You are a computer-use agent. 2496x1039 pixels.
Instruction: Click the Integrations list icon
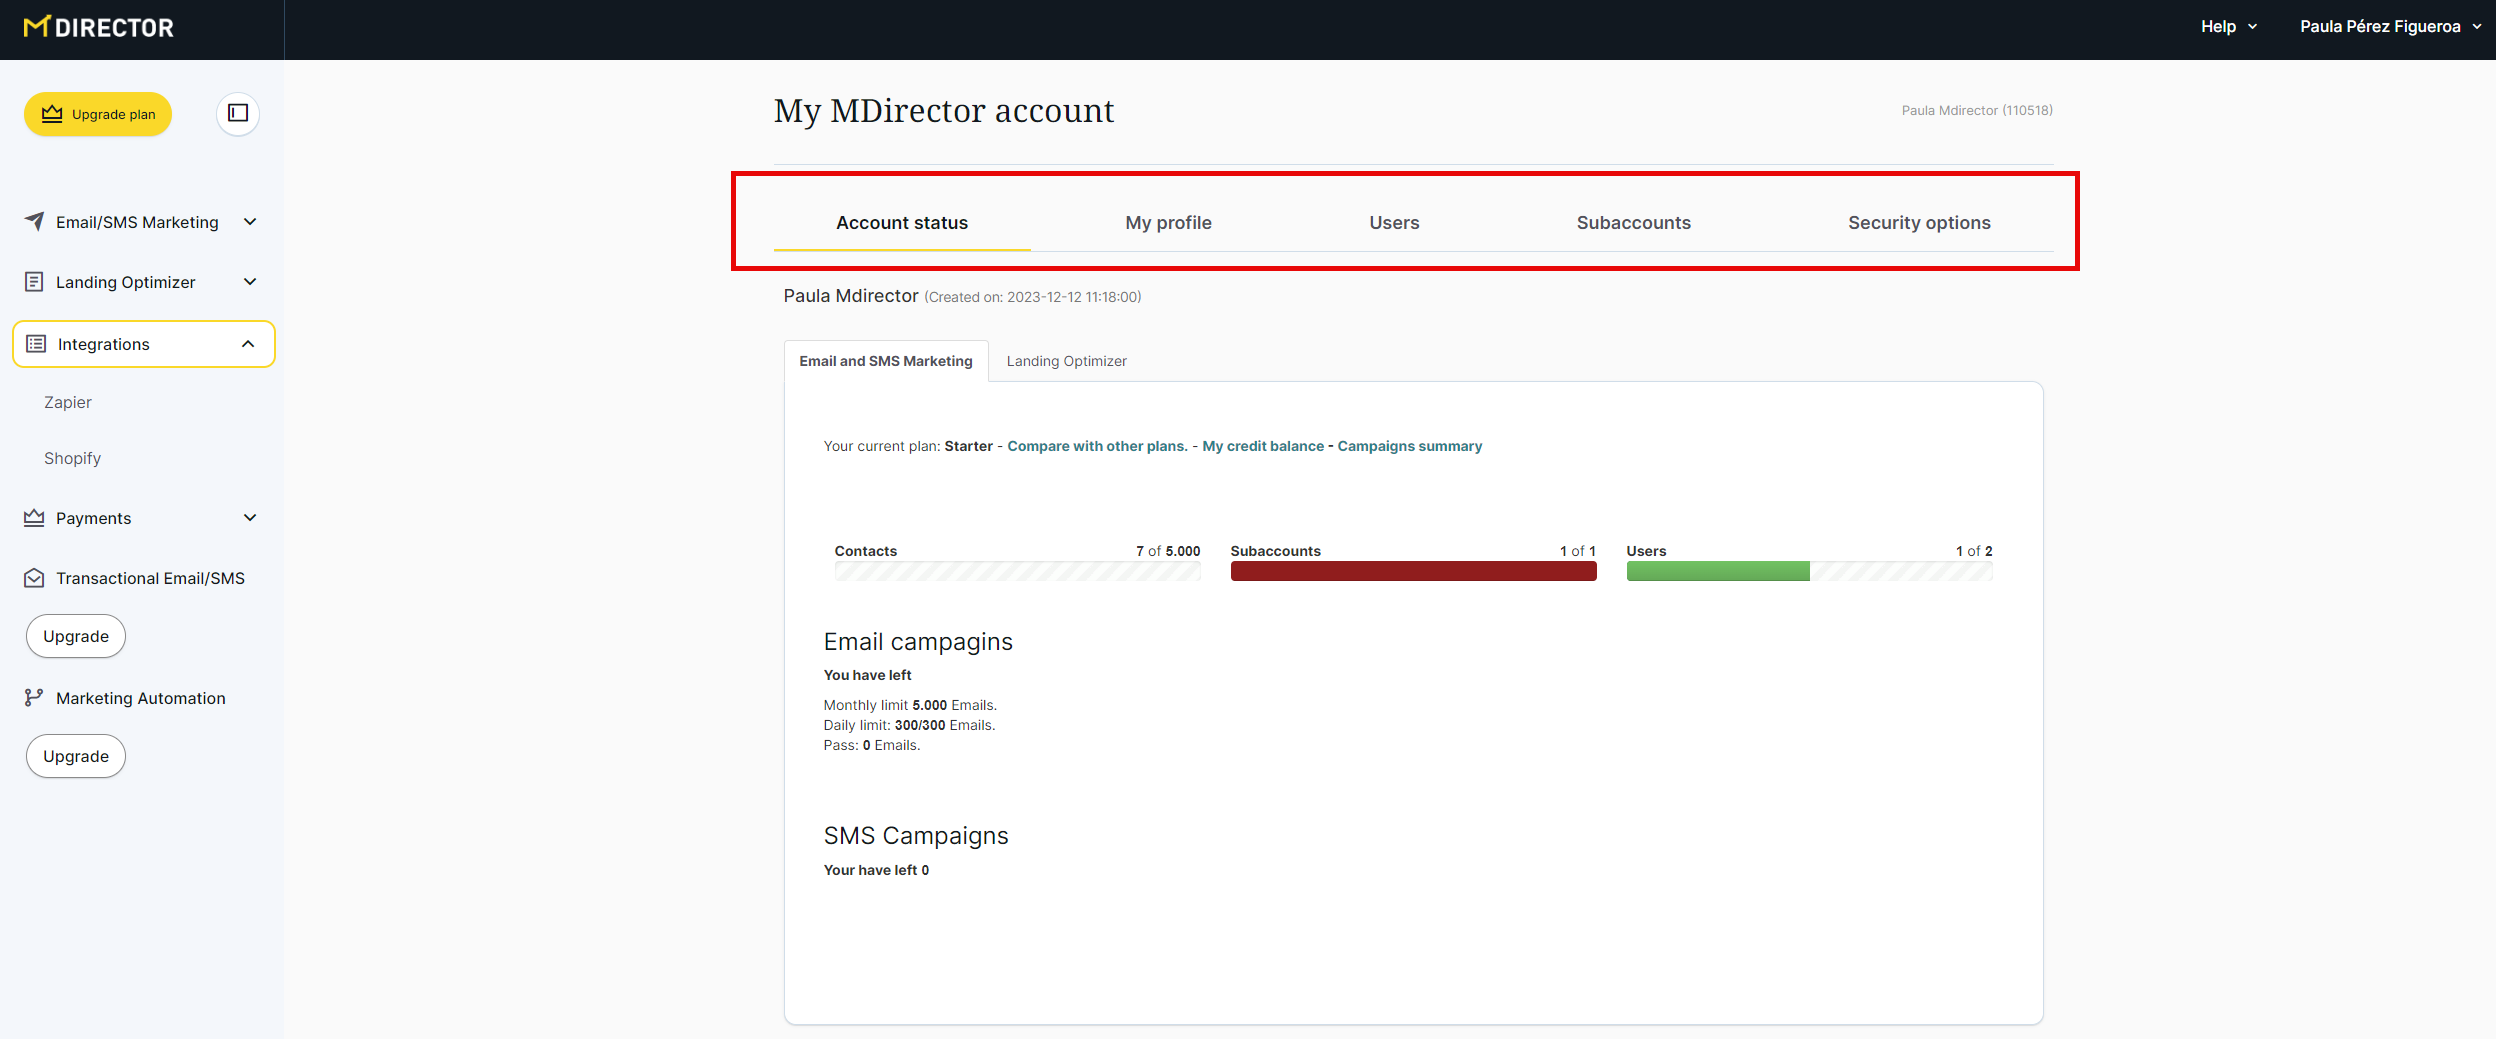coord(36,344)
